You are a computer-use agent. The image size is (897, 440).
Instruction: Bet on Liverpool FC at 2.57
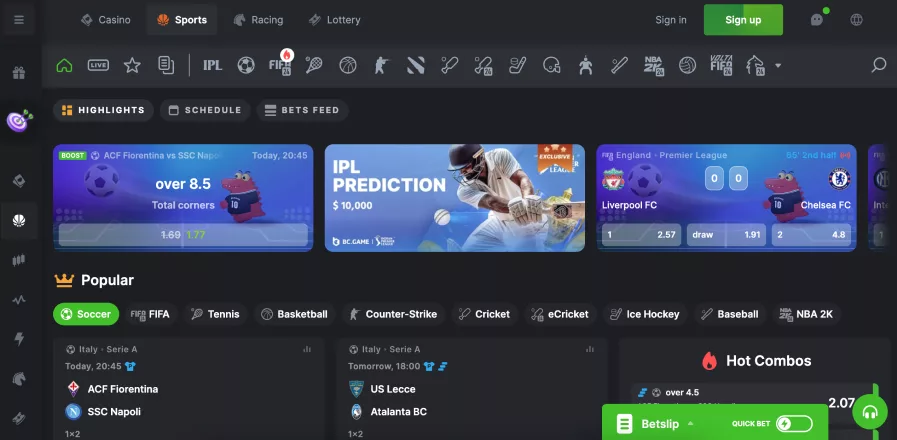(641, 235)
